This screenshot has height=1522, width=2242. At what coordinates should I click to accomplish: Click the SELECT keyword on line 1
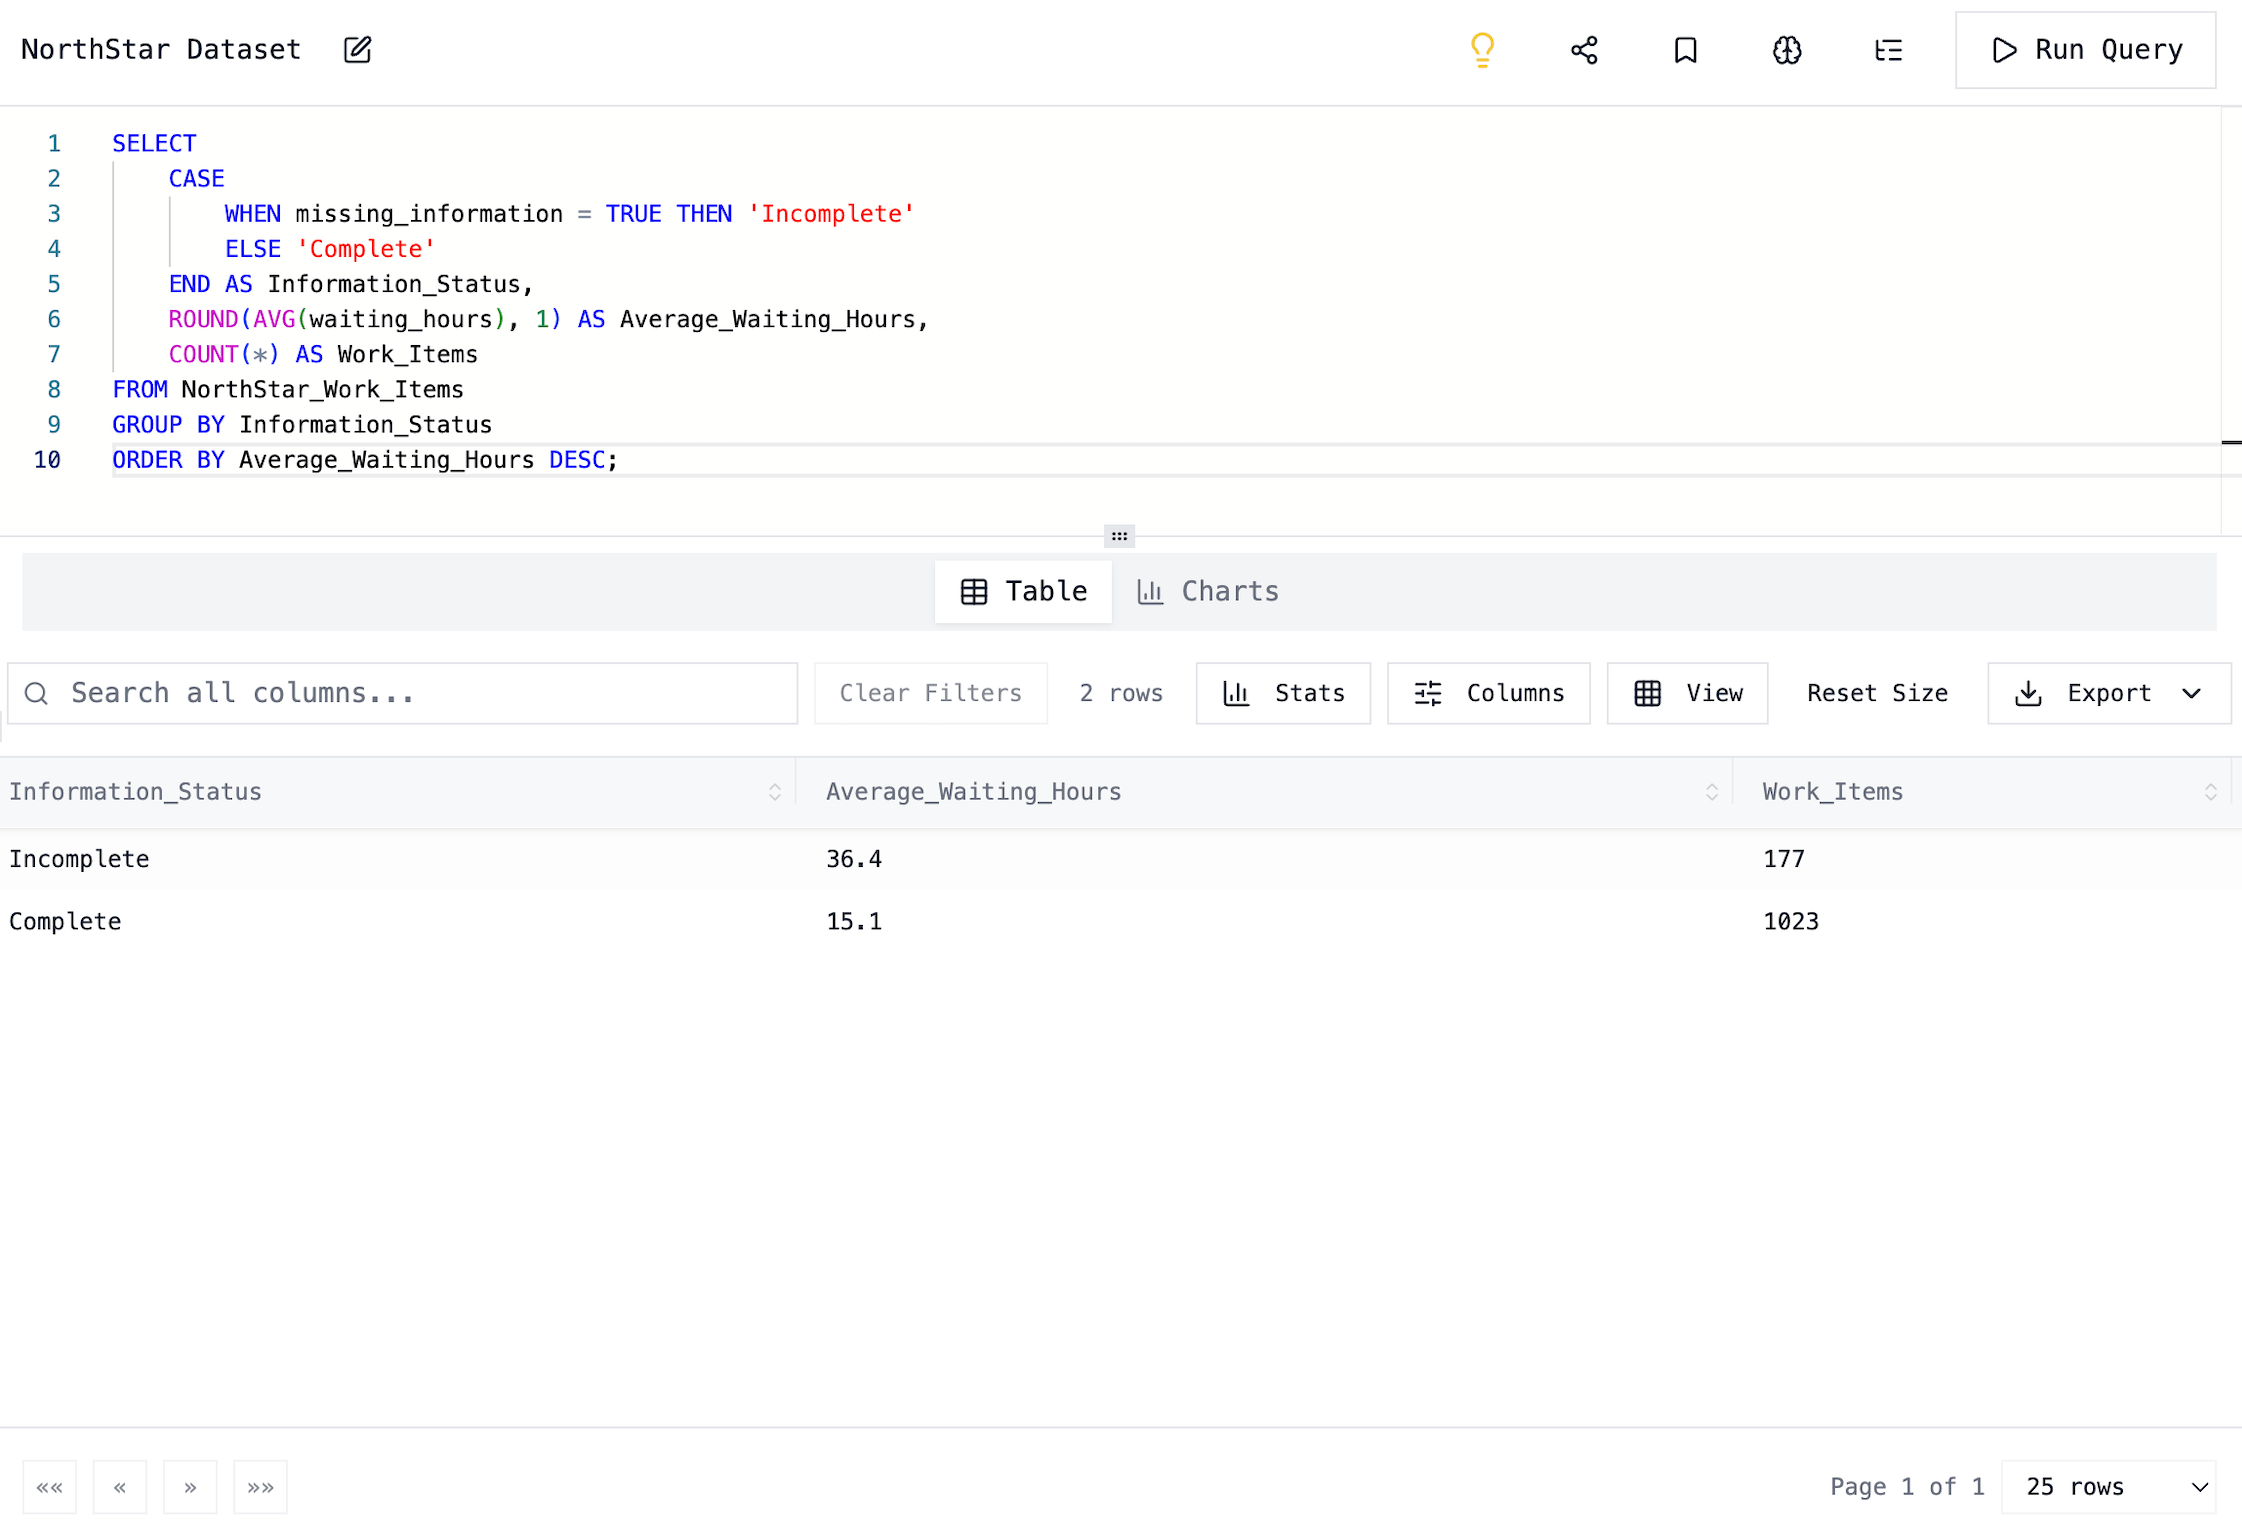(154, 144)
